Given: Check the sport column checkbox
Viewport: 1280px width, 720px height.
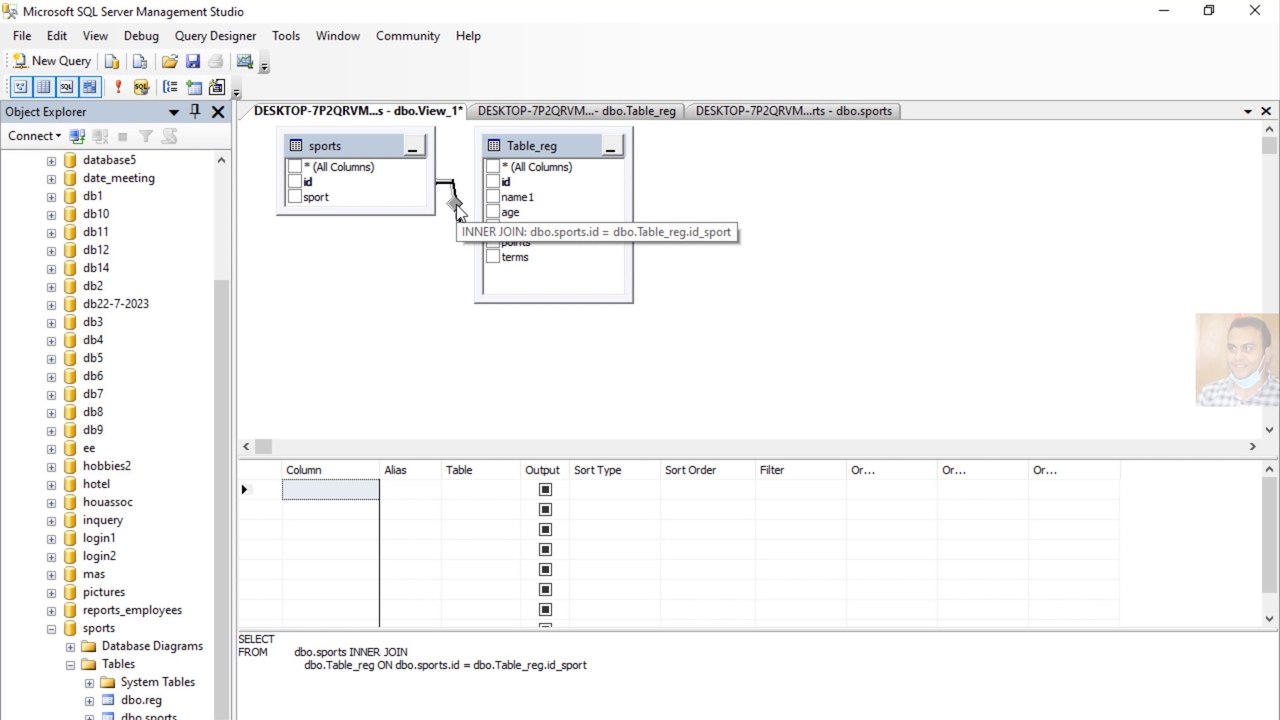Looking at the screenshot, I should pos(295,197).
